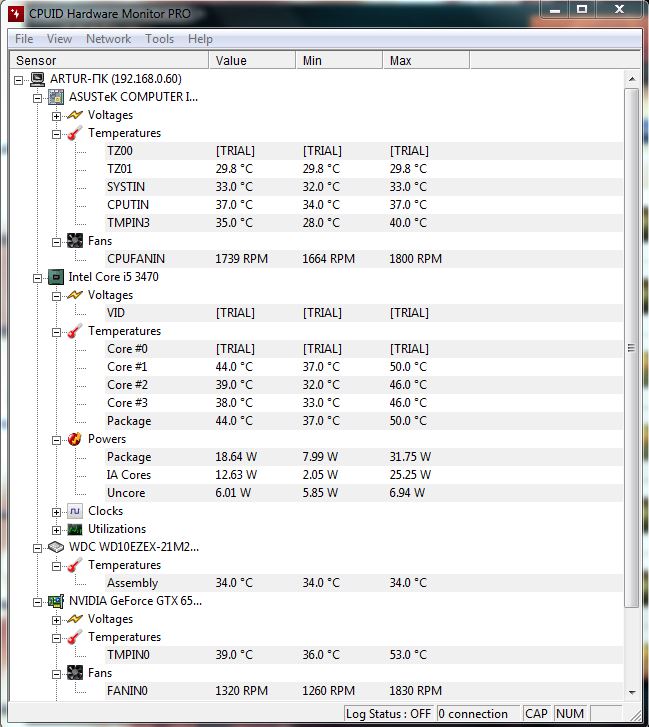The width and height of the screenshot is (649, 727).
Task: Click the computer icon beside ARTUR-ПК
Action: coord(37,79)
